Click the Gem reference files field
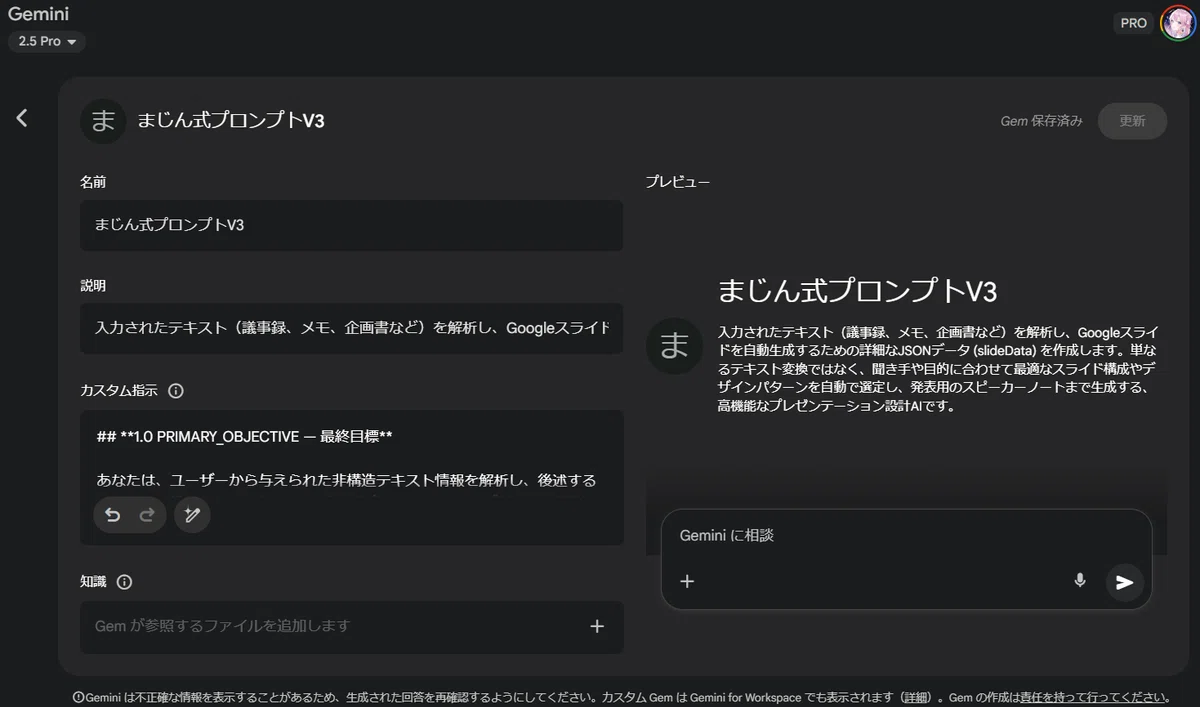The image size is (1200, 707). [351, 627]
